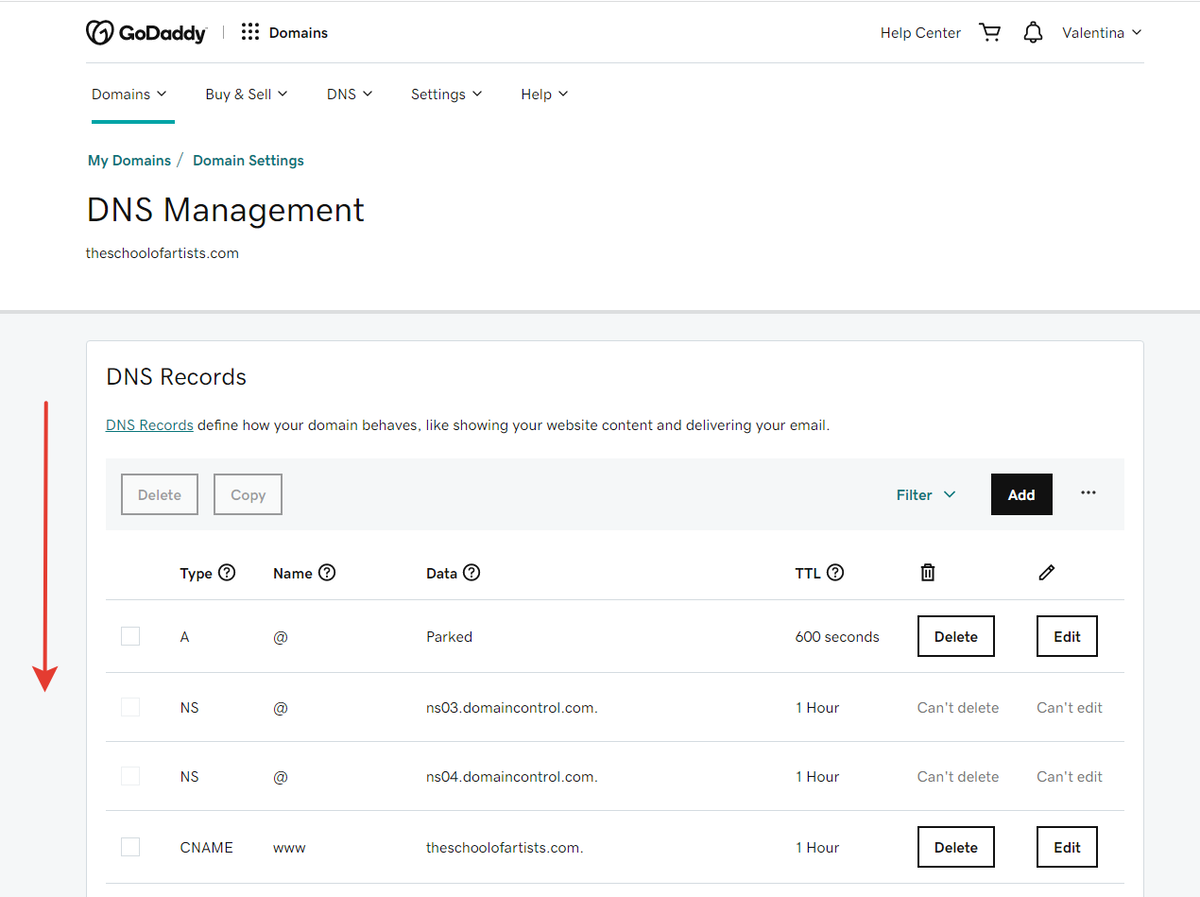Click theschoolofartists.com under DNS Management
1200x897 pixels.
(162, 253)
